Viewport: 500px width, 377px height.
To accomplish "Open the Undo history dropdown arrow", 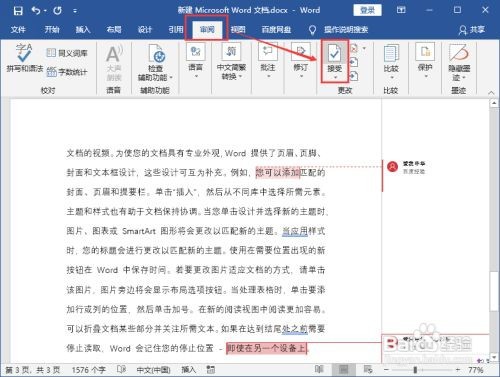I will pyautogui.click(x=45, y=11).
